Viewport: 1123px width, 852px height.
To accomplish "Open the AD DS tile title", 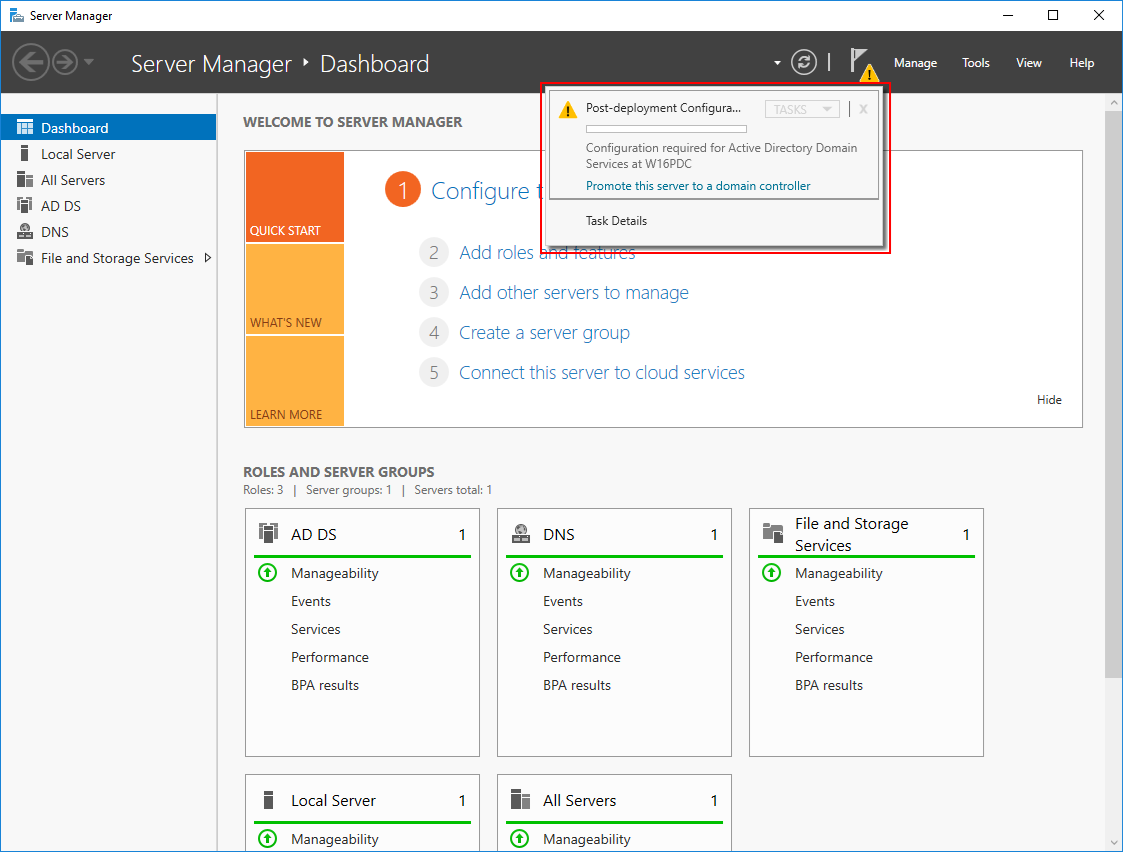I will point(314,534).
